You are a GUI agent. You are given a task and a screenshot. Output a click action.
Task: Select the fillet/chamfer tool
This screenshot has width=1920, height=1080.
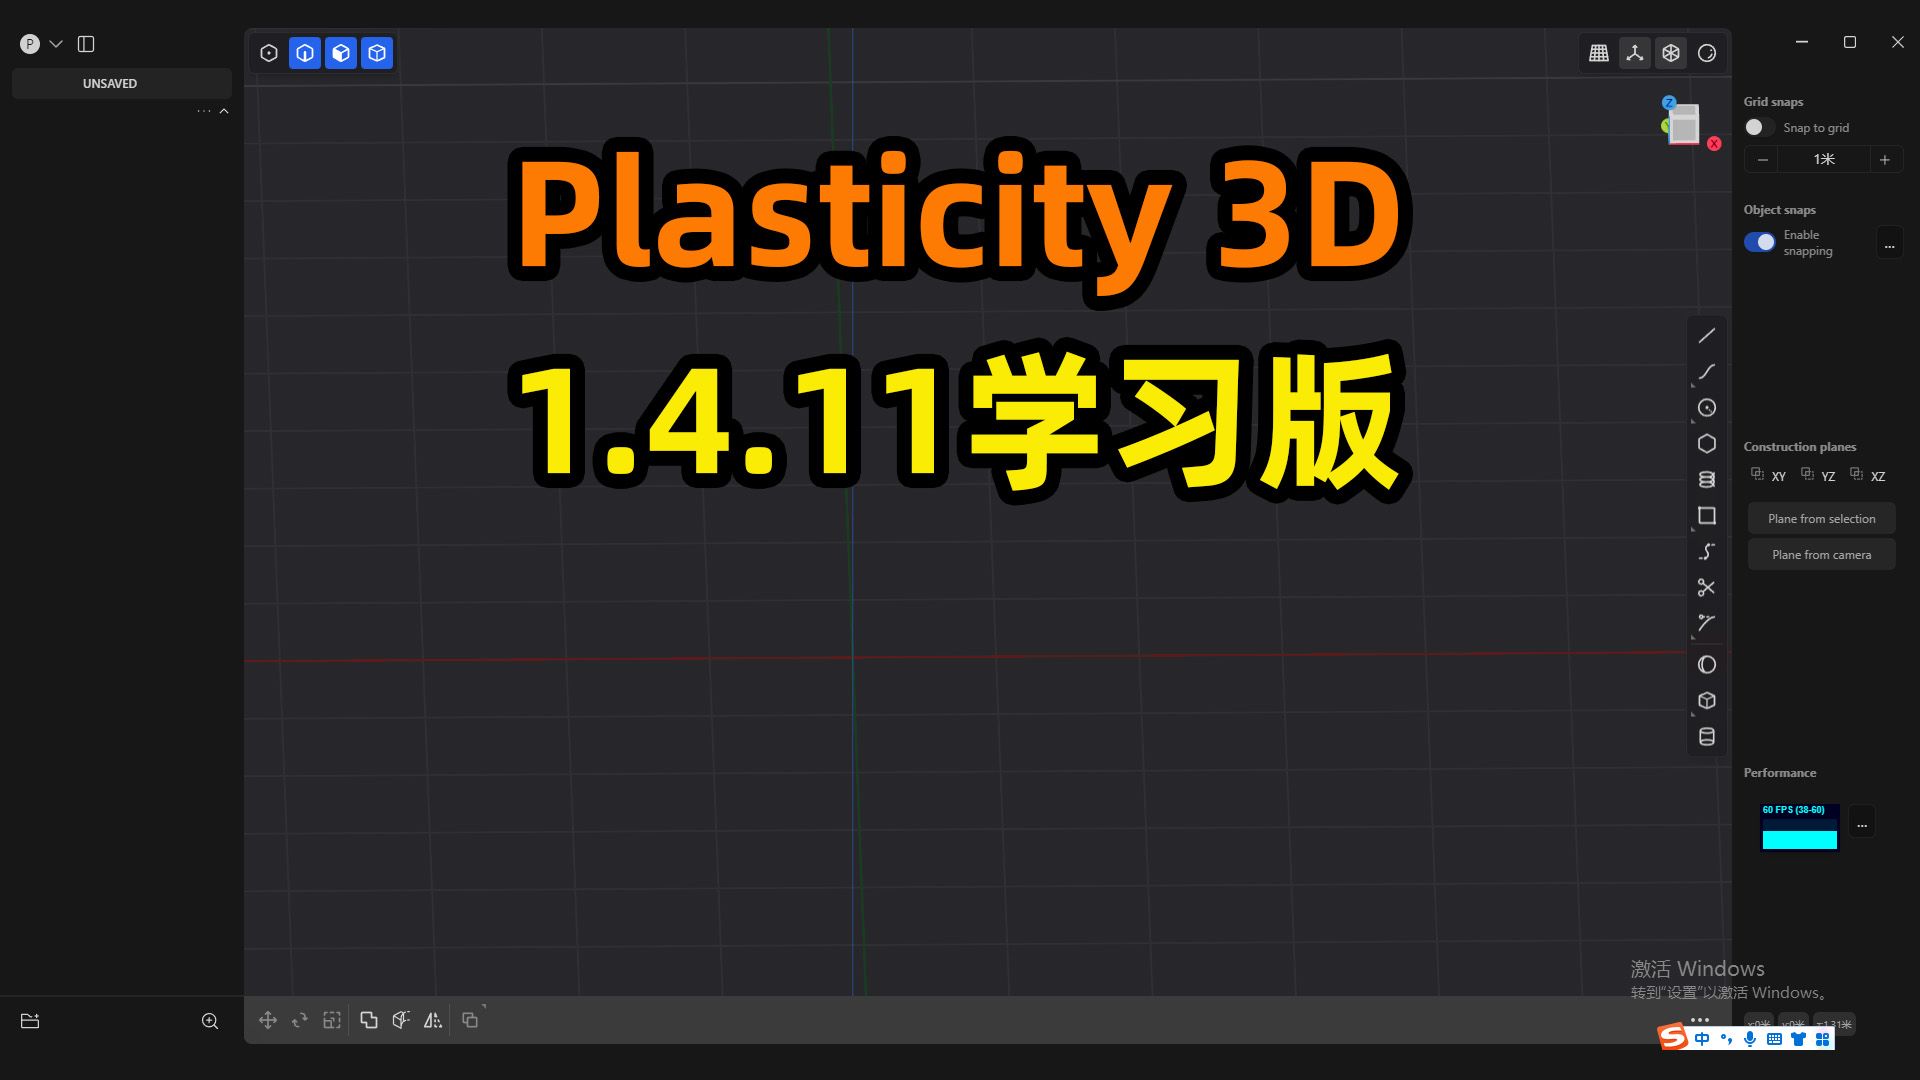(x=1706, y=622)
